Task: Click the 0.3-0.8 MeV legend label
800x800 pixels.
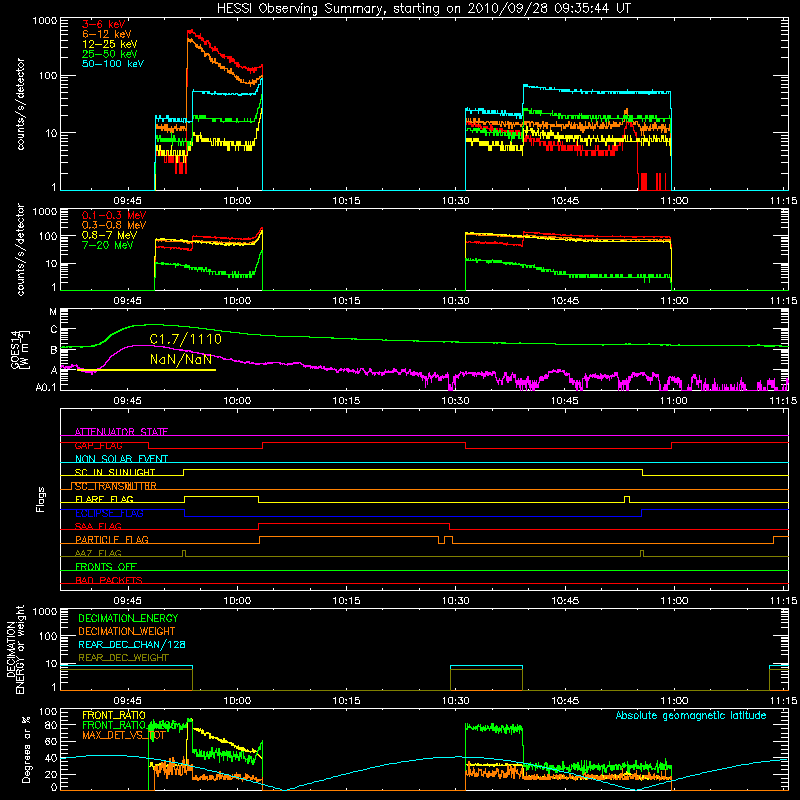Action: 114,225
